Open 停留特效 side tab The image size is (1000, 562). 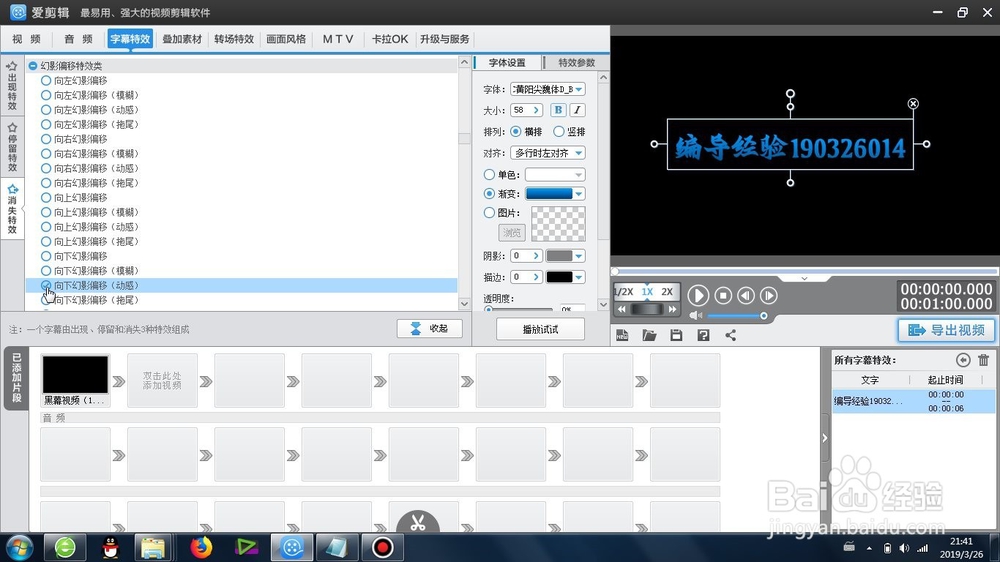pos(12,148)
